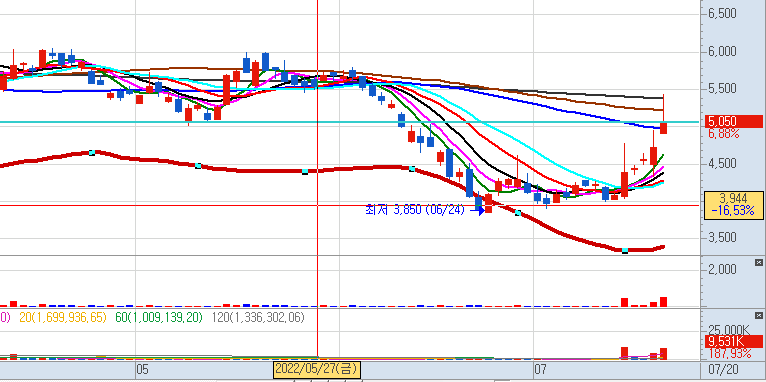Click the 6,000 price axis label
This screenshot has width=766, height=382.
tap(723, 51)
